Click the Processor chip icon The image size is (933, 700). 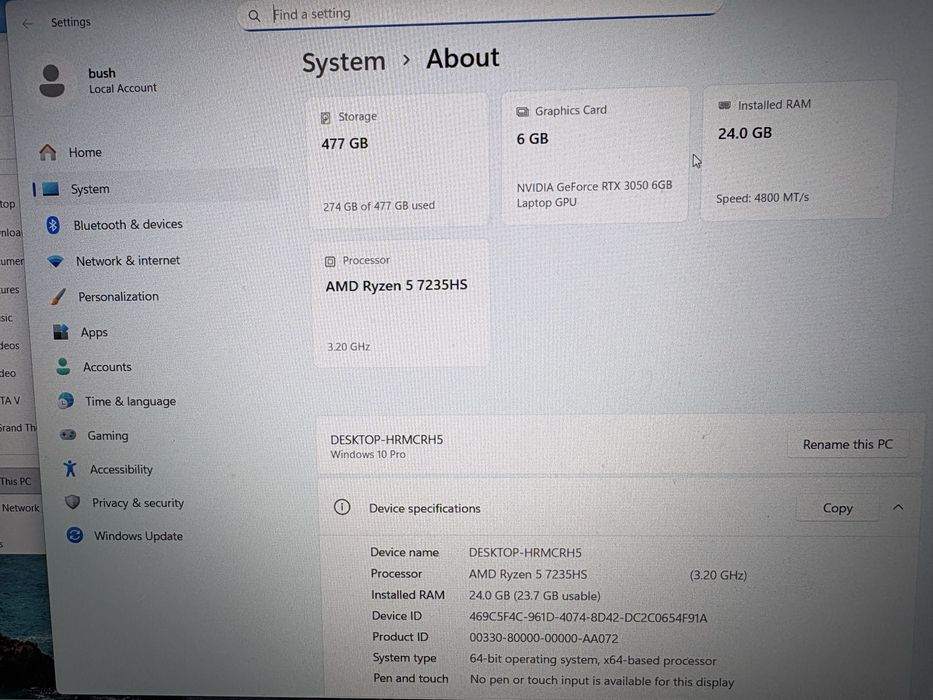point(330,261)
